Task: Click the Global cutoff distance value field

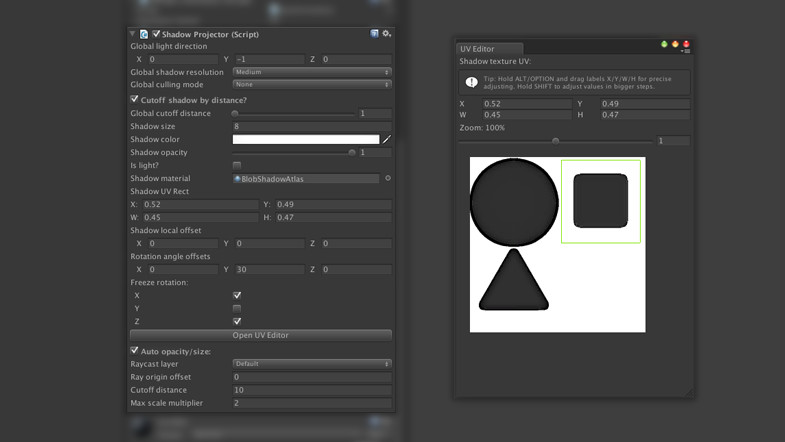Action: (x=375, y=114)
